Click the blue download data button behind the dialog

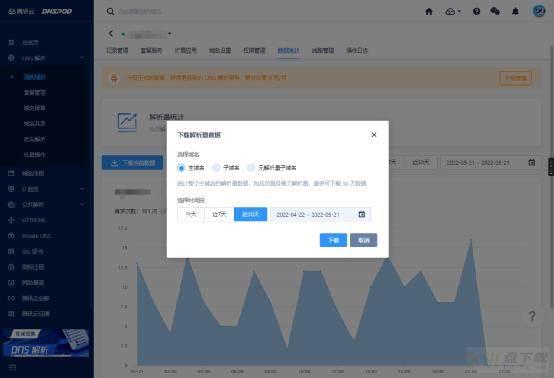132,163
